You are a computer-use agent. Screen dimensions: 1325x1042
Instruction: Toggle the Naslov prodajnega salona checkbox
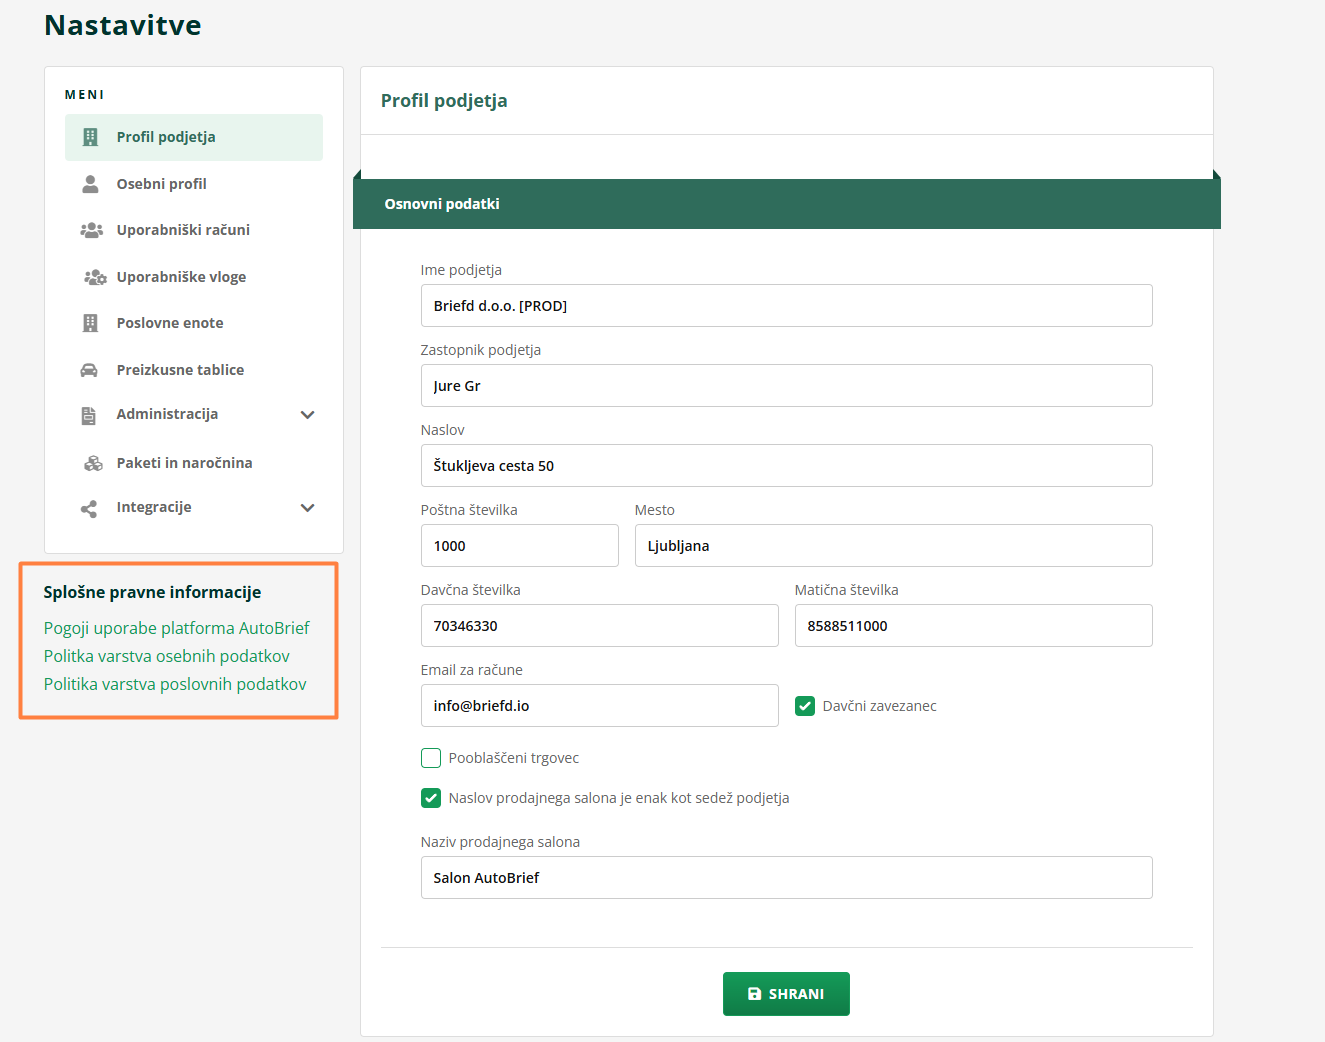point(431,798)
